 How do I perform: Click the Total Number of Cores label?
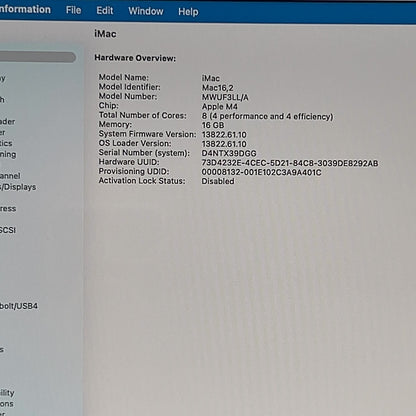tap(143, 115)
